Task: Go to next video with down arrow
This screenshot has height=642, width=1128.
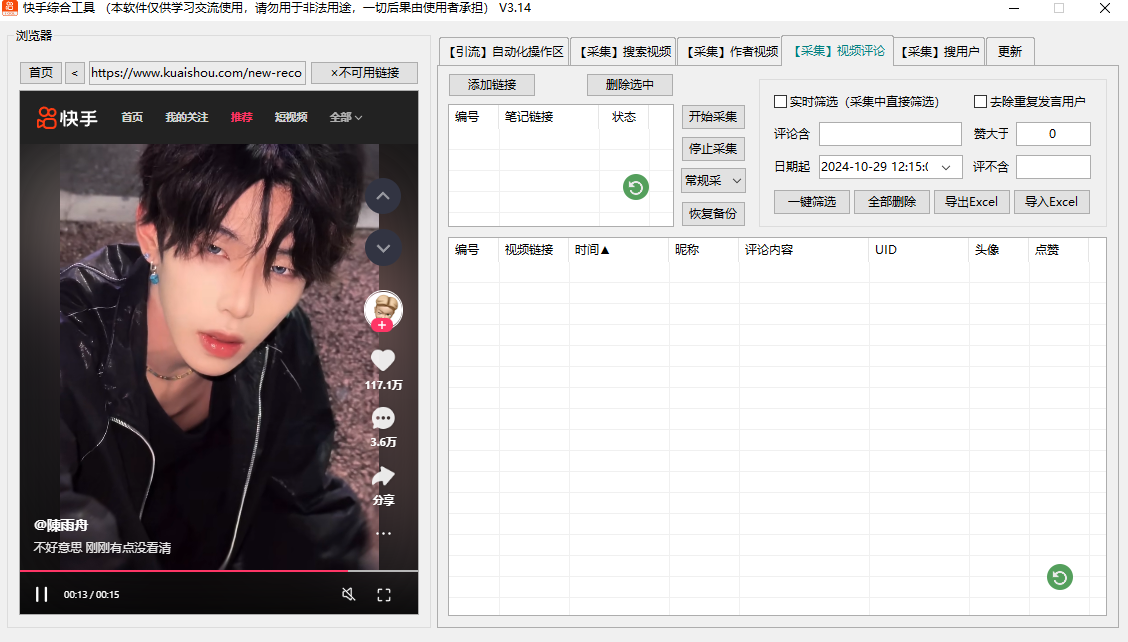Action: [383, 247]
